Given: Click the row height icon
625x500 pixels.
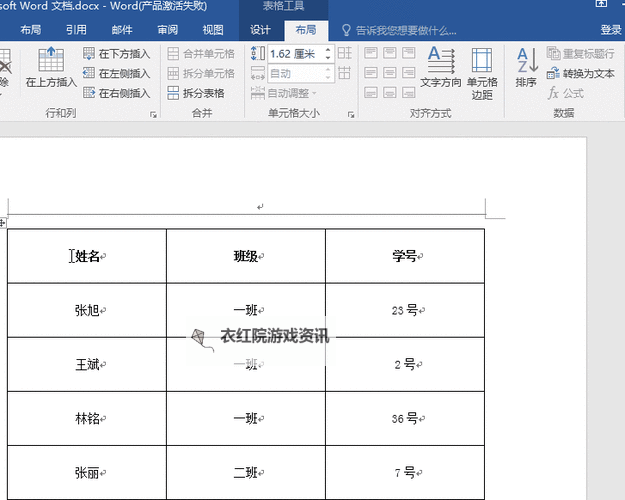Looking at the screenshot, I should tap(258, 53).
